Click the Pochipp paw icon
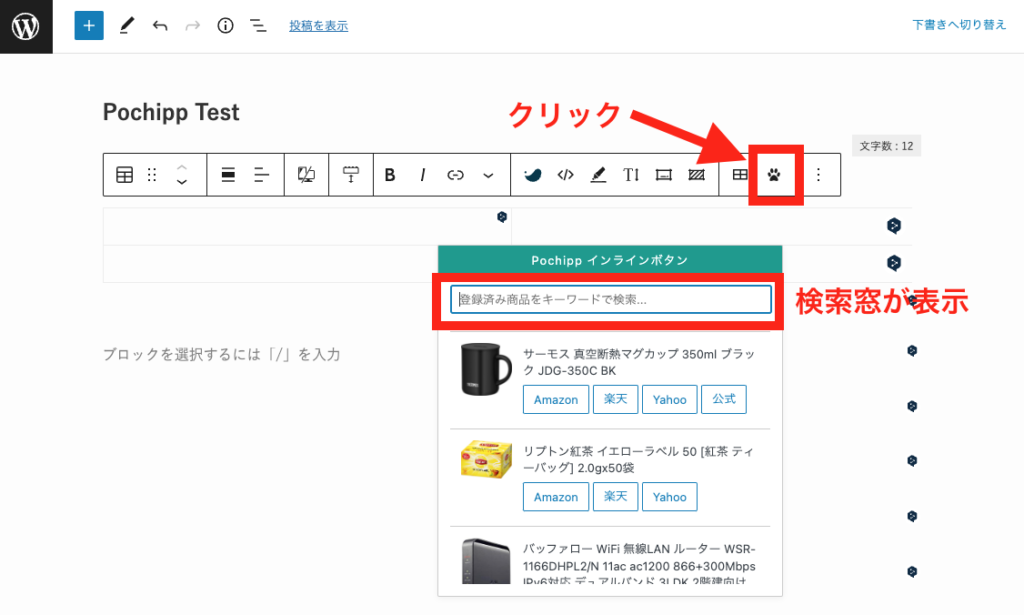 point(774,175)
